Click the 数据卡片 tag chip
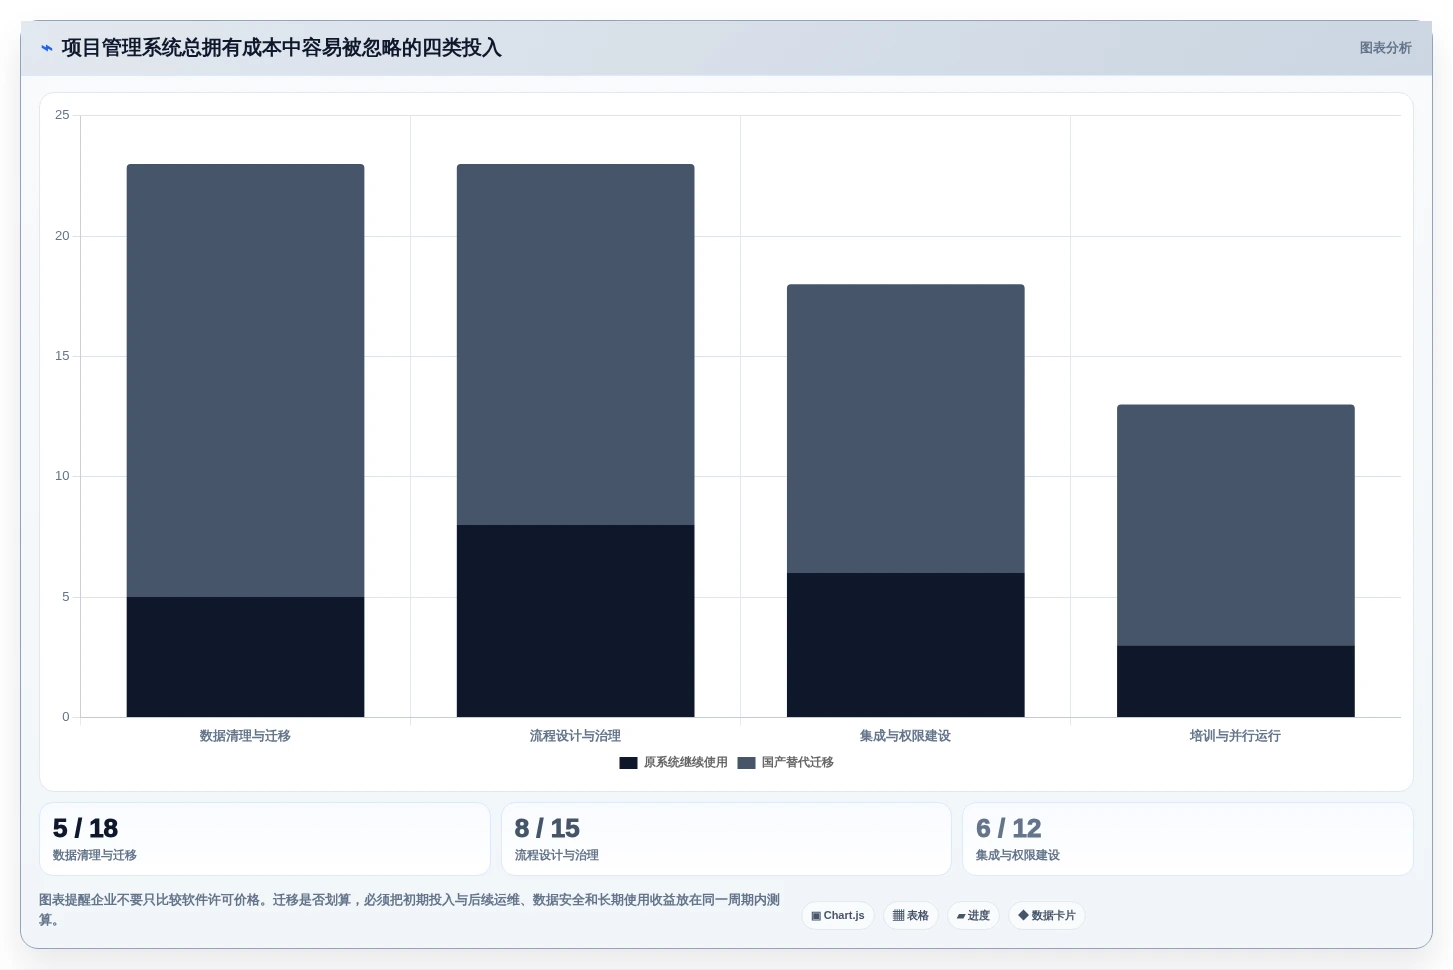The width and height of the screenshot is (1453, 970). pyautogui.click(x=1047, y=915)
